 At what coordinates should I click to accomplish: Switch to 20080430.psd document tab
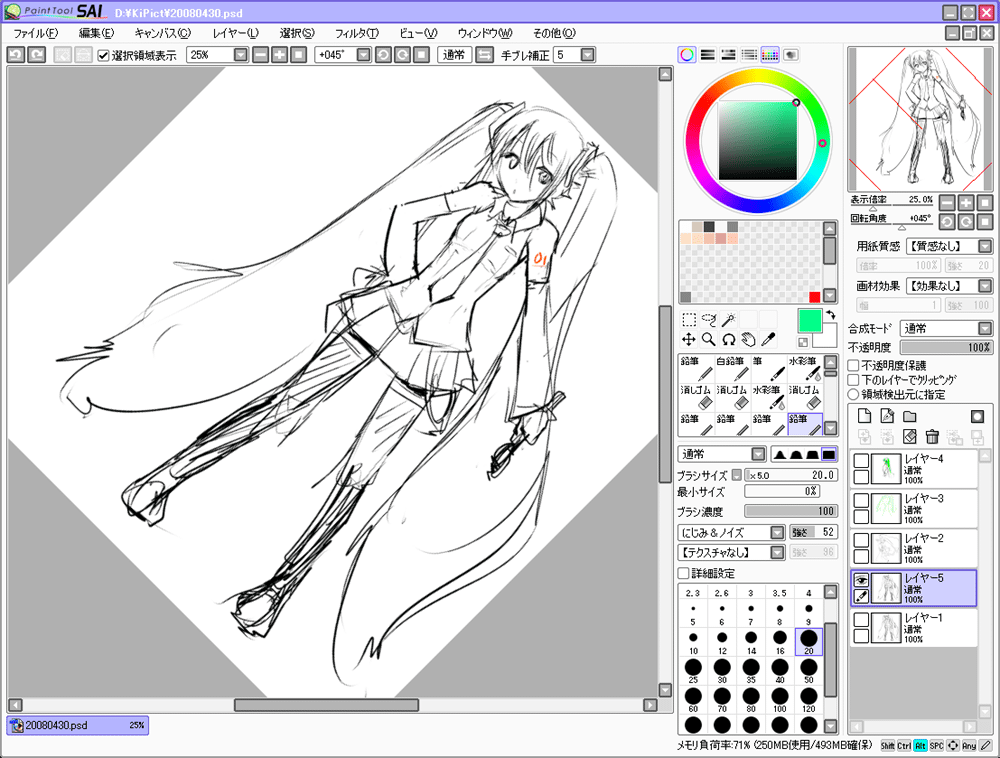(78, 725)
